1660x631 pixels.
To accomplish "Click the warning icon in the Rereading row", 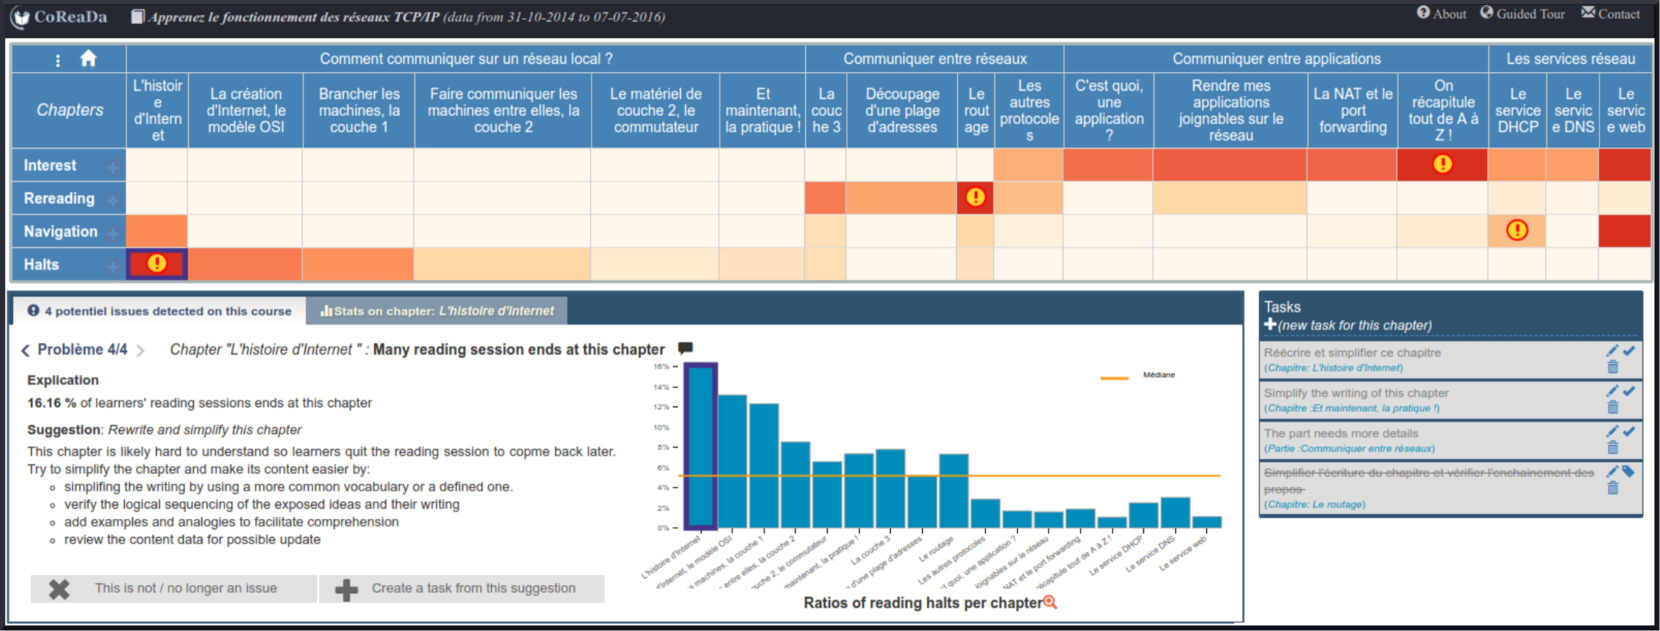I will click(975, 198).
